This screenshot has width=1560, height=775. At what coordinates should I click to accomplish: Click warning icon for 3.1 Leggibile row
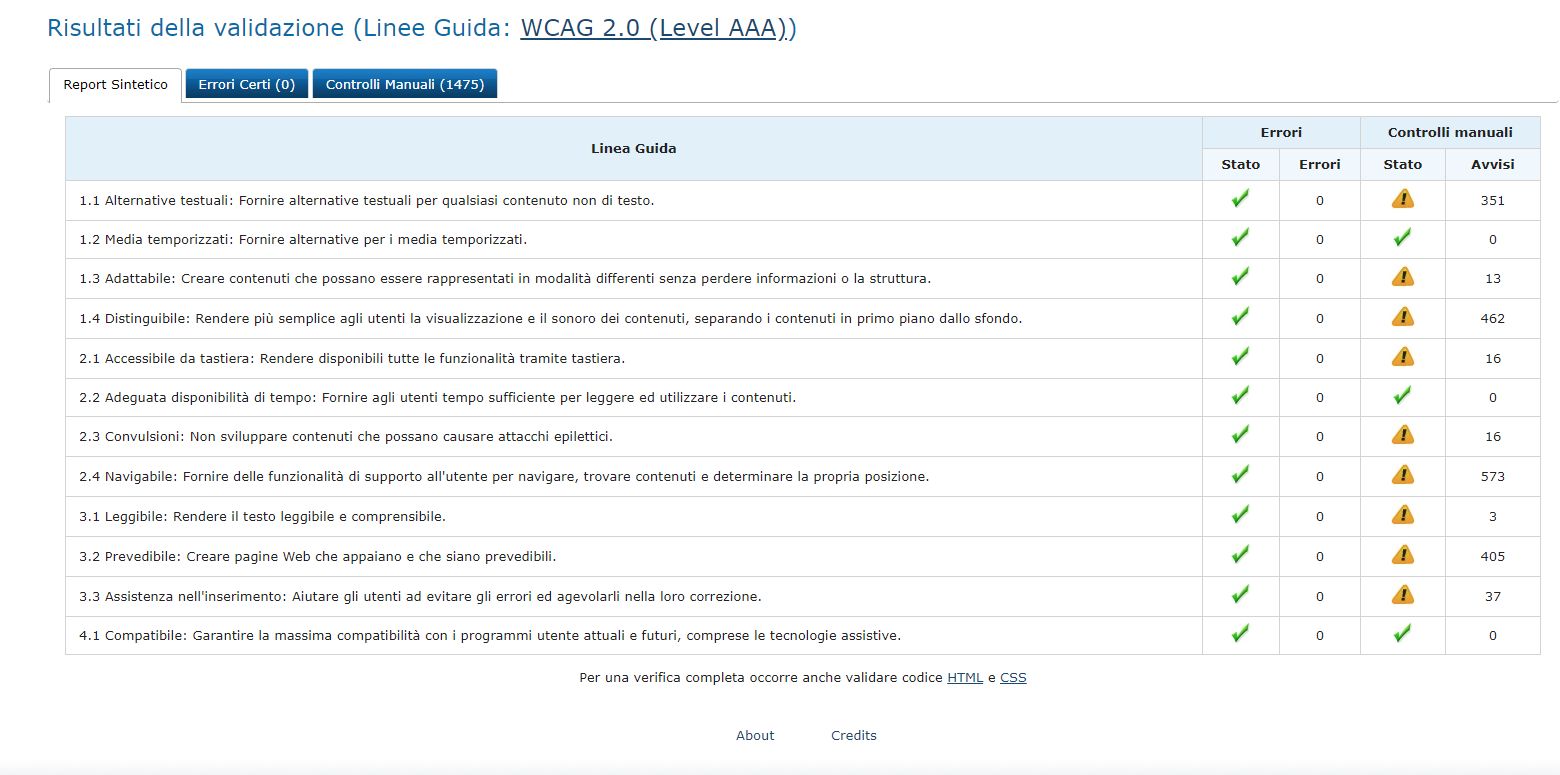(x=1402, y=515)
